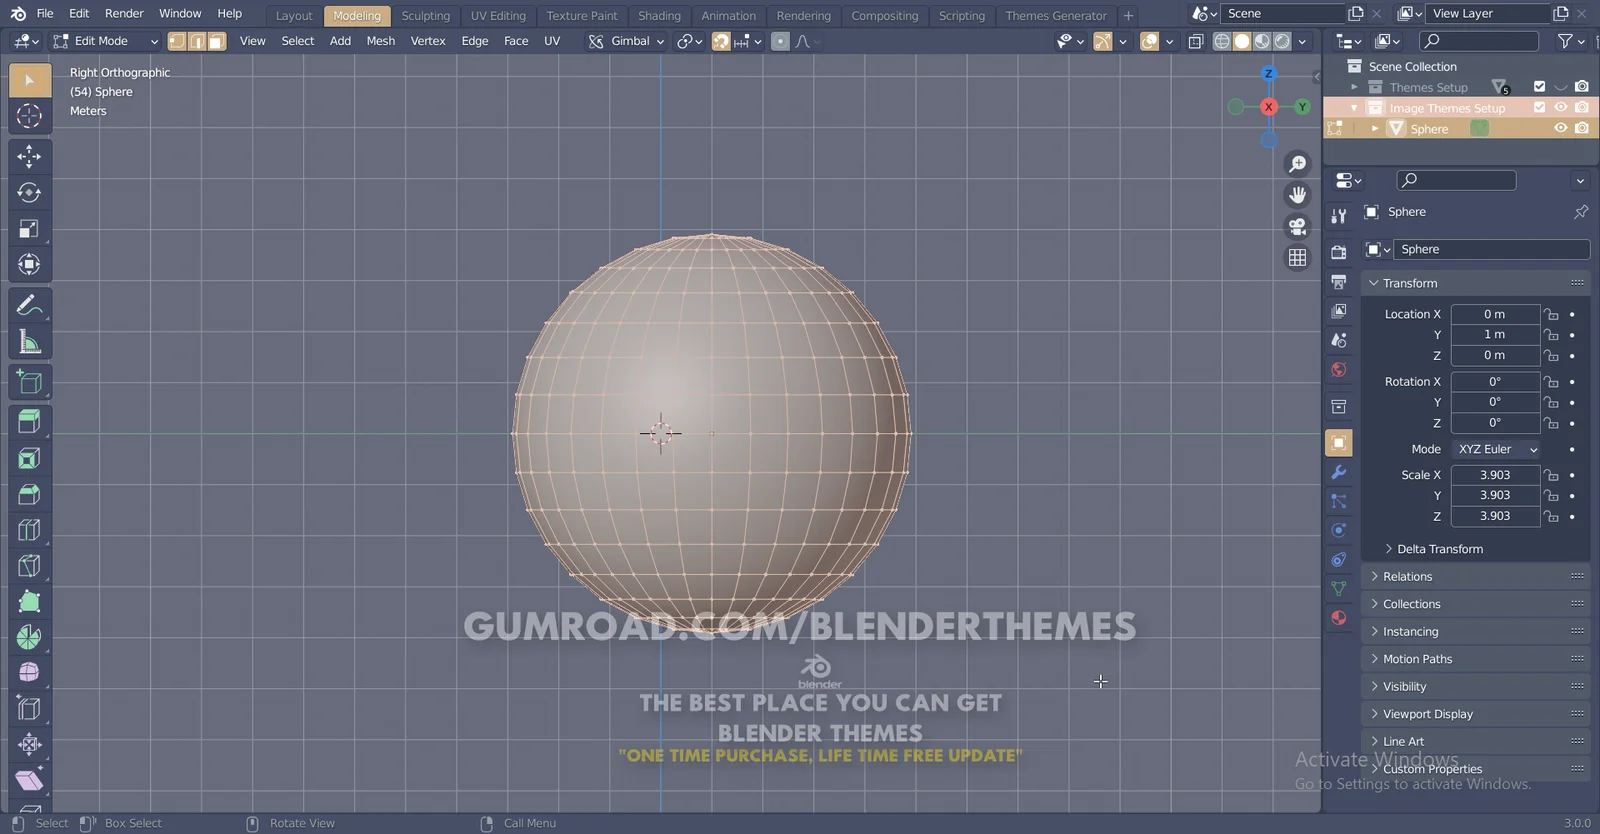Select the Annotate tool
The width and height of the screenshot is (1600, 834).
pos(29,305)
